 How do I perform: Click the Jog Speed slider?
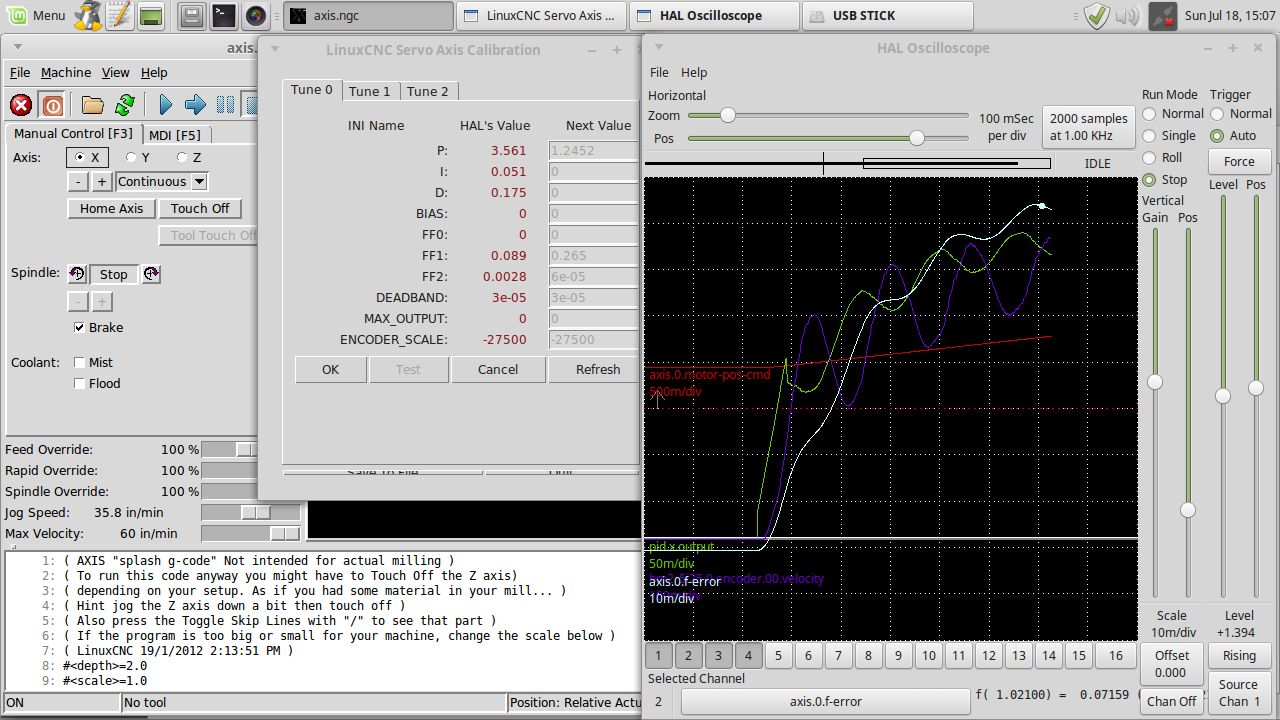(251, 512)
